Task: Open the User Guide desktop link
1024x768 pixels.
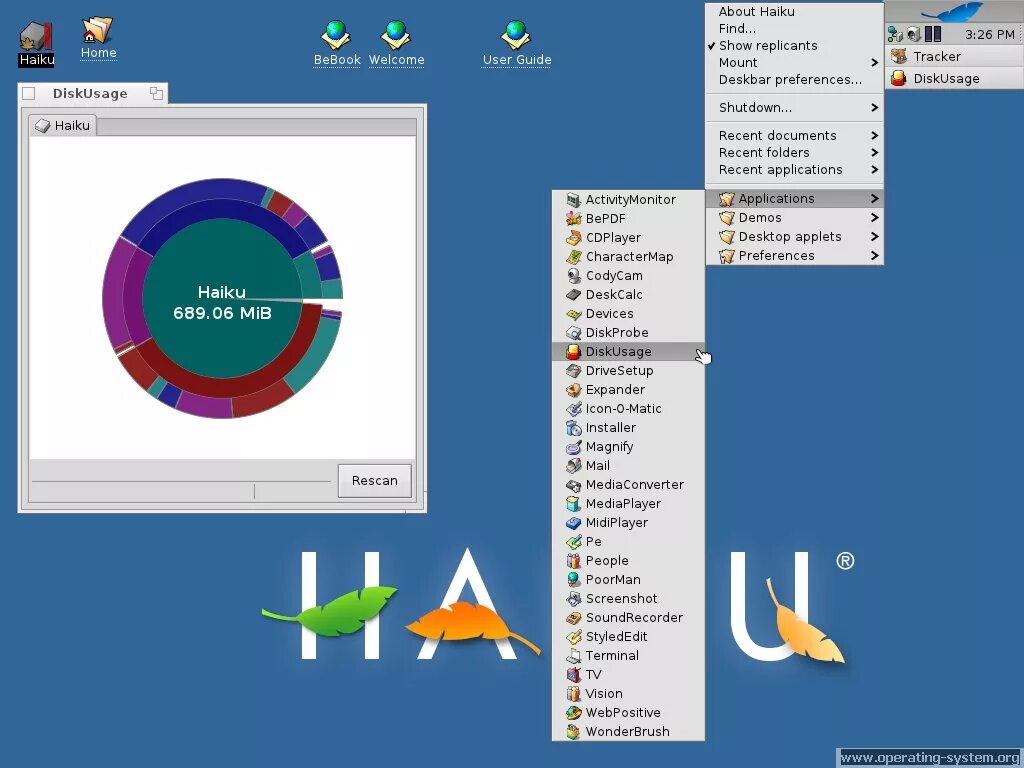Action: [517, 44]
